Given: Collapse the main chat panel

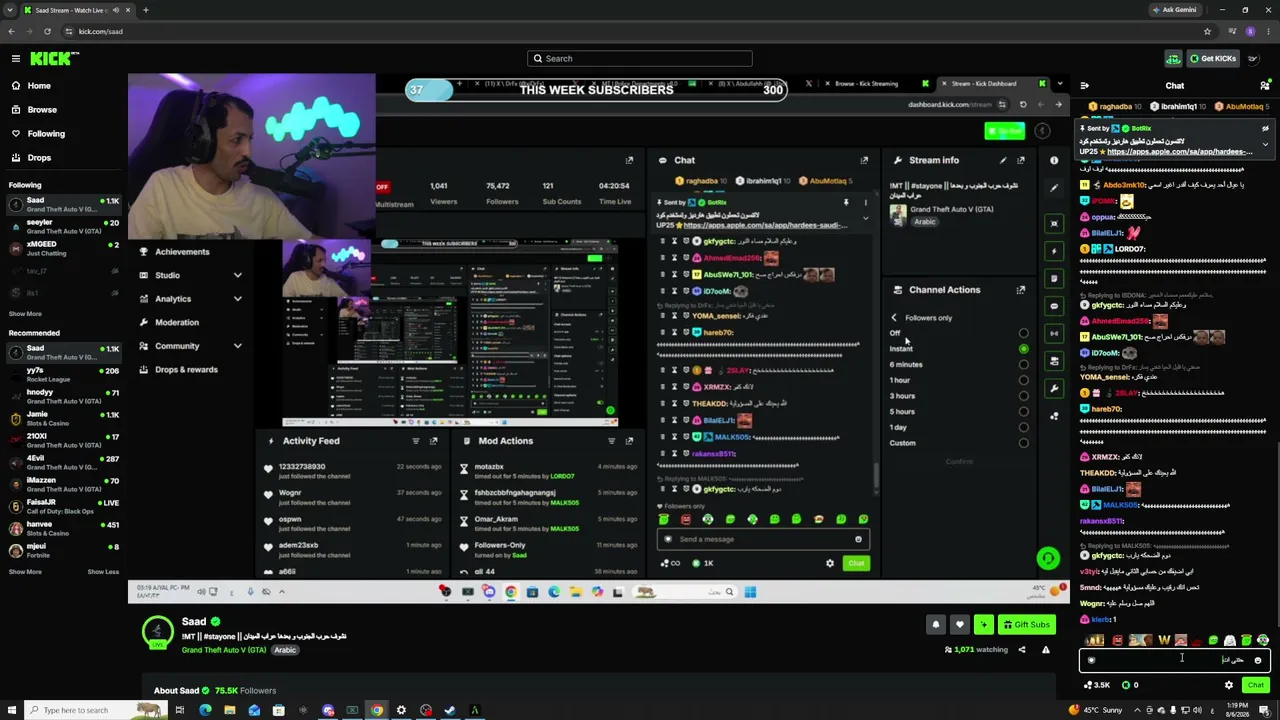Looking at the screenshot, I should (1085, 86).
